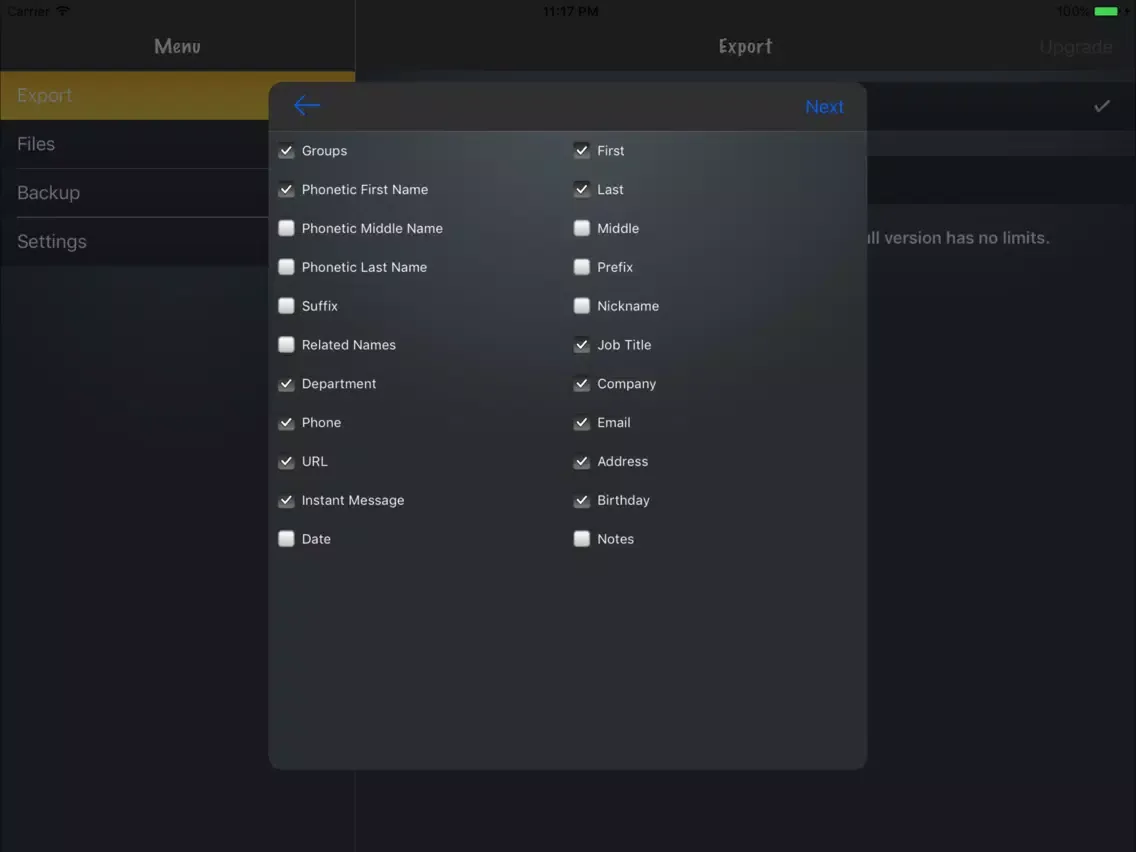Uncheck the First checkbox
This screenshot has height=852, width=1136.
click(582, 151)
